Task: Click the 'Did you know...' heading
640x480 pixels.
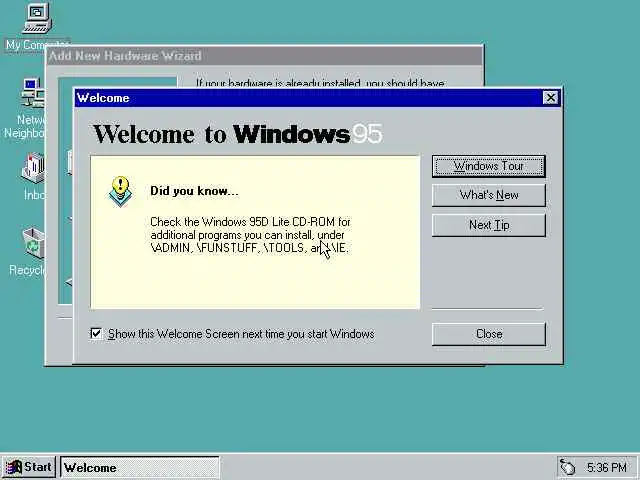Action: [194, 191]
